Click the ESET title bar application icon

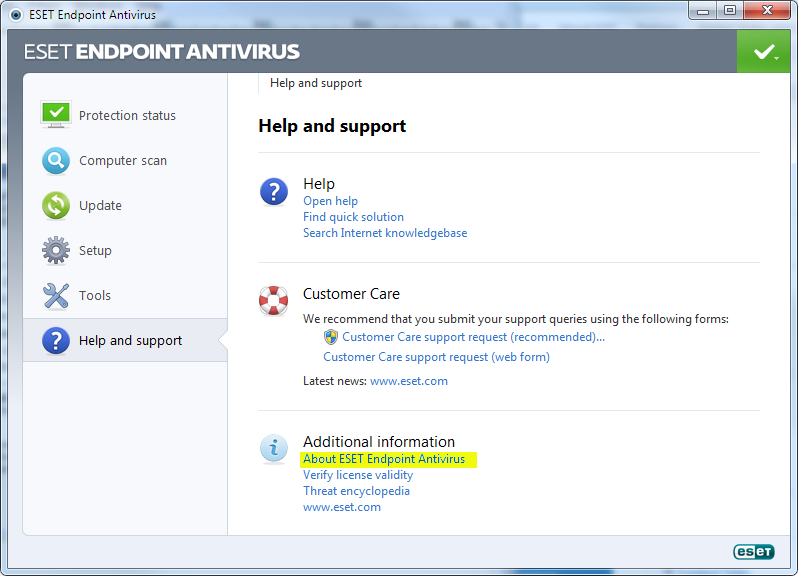[16, 15]
